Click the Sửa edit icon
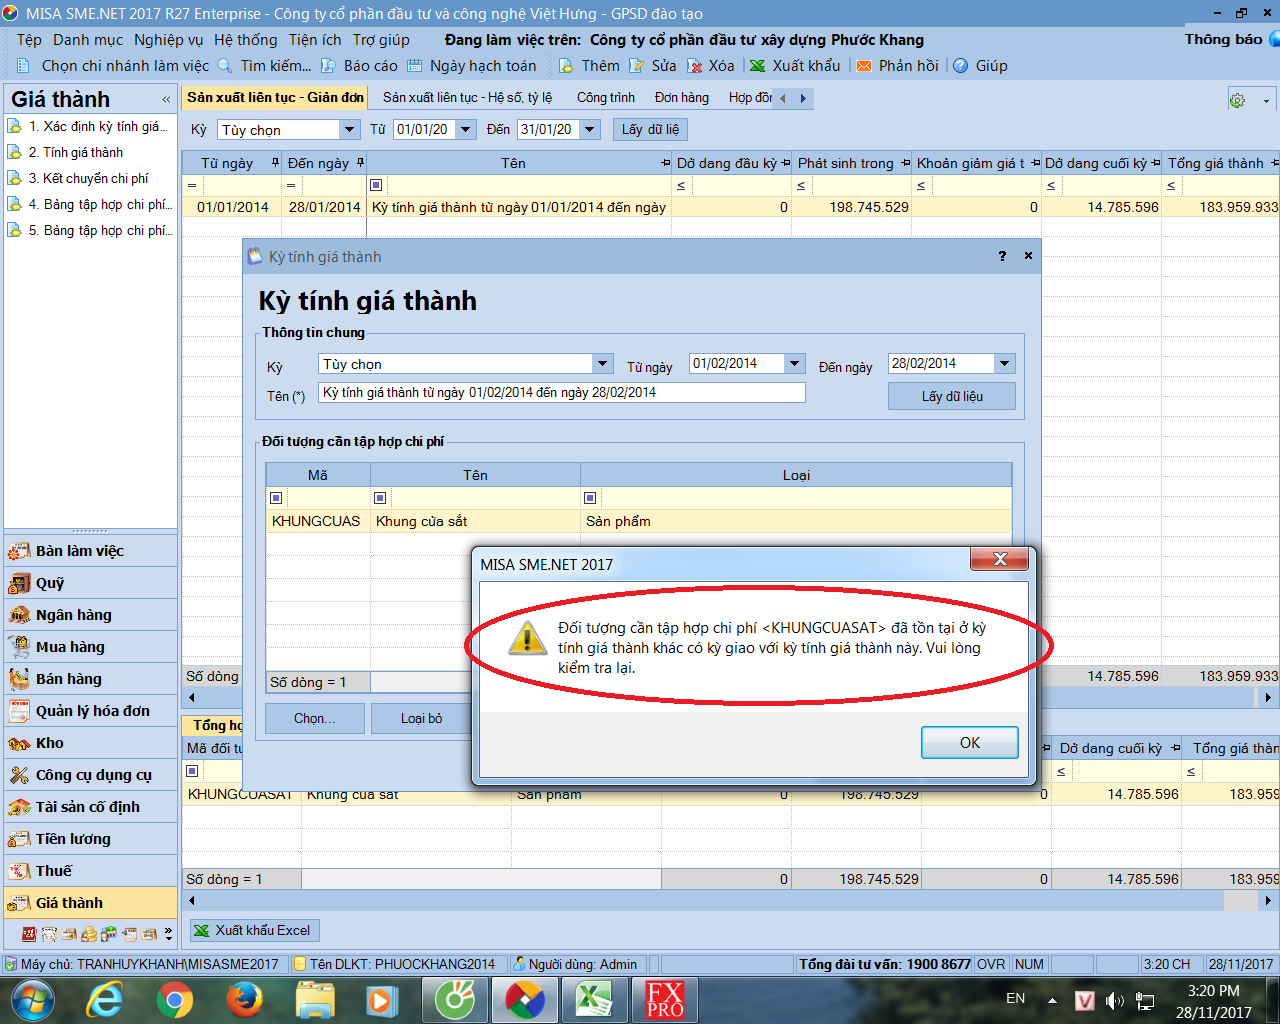Image resolution: width=1280 pixels, height=1024 pixels. coord(636,66)
